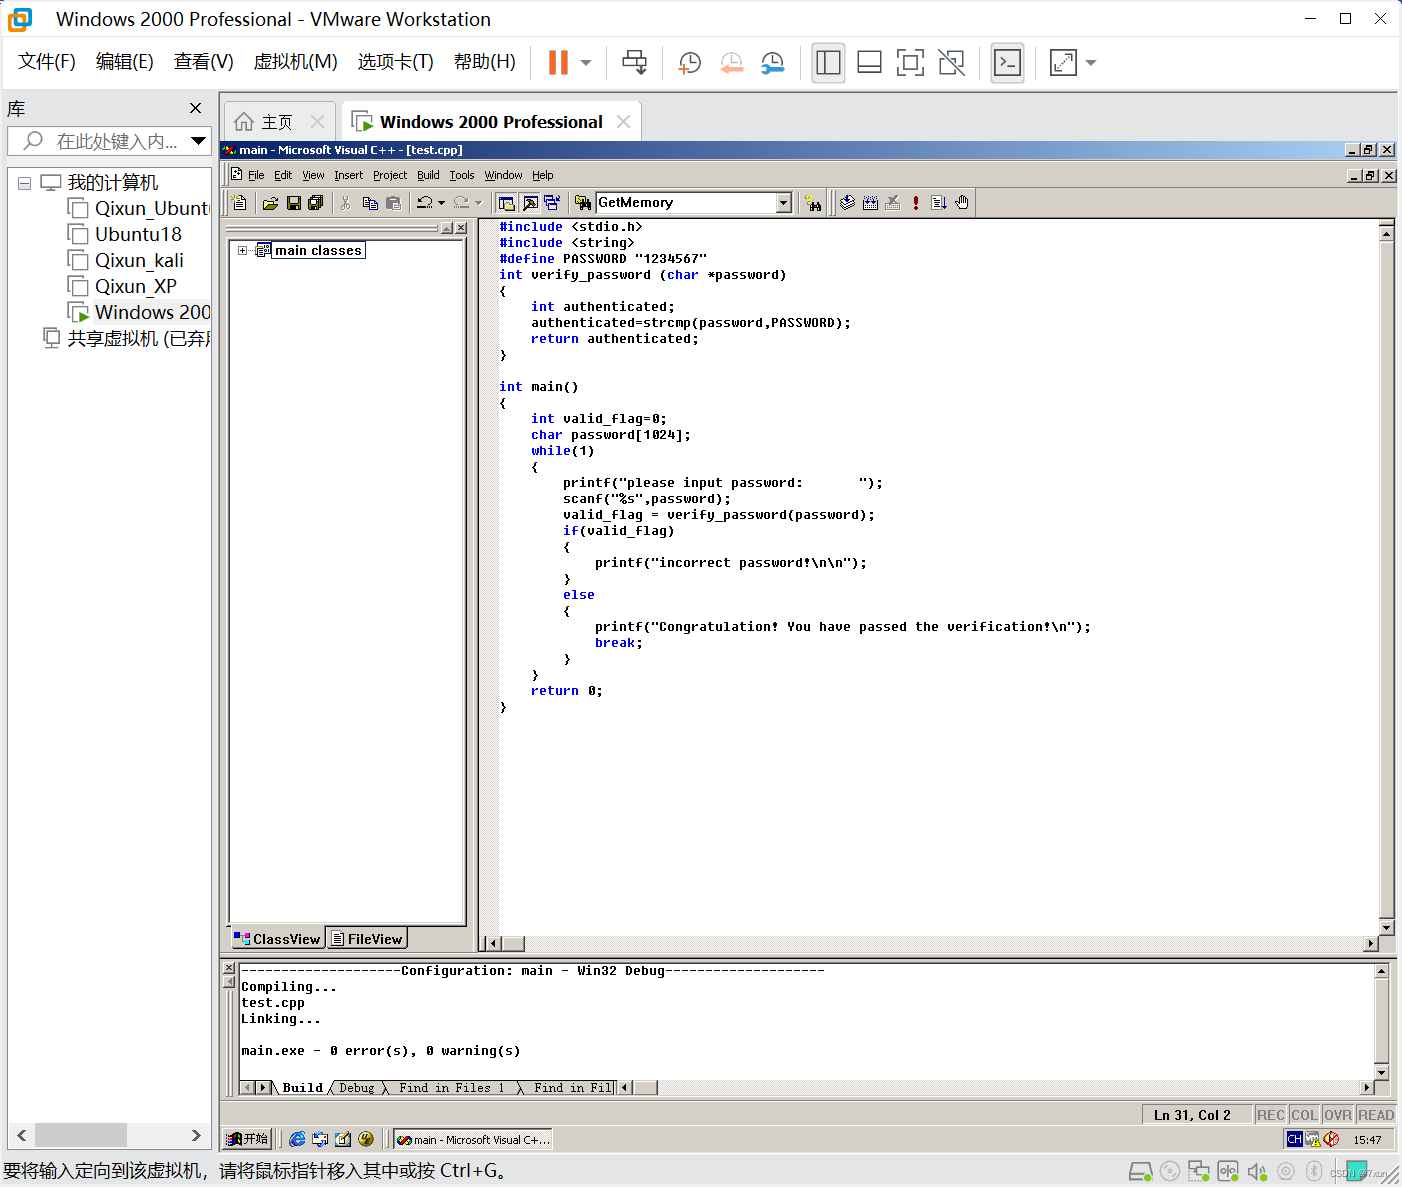Click the Paste clipboard icon
The height and width of the screenshot is (1187, 1402).
click(x=393, y=203)
